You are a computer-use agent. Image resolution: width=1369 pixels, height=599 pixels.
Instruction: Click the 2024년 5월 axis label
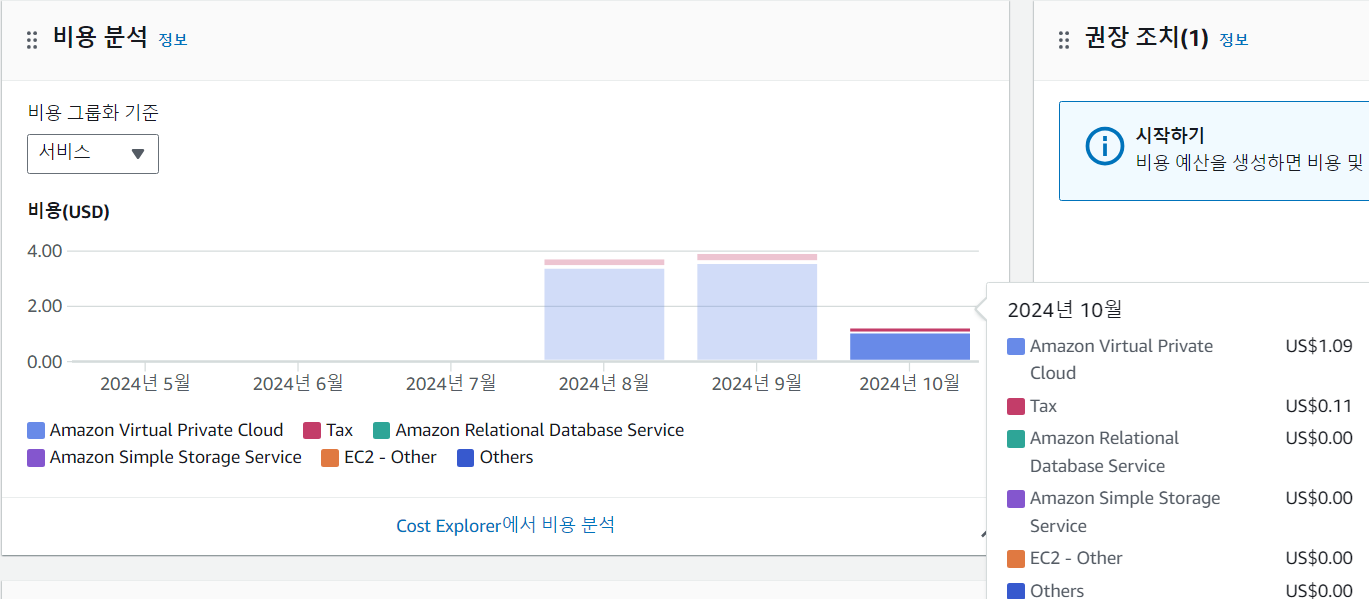145,383
